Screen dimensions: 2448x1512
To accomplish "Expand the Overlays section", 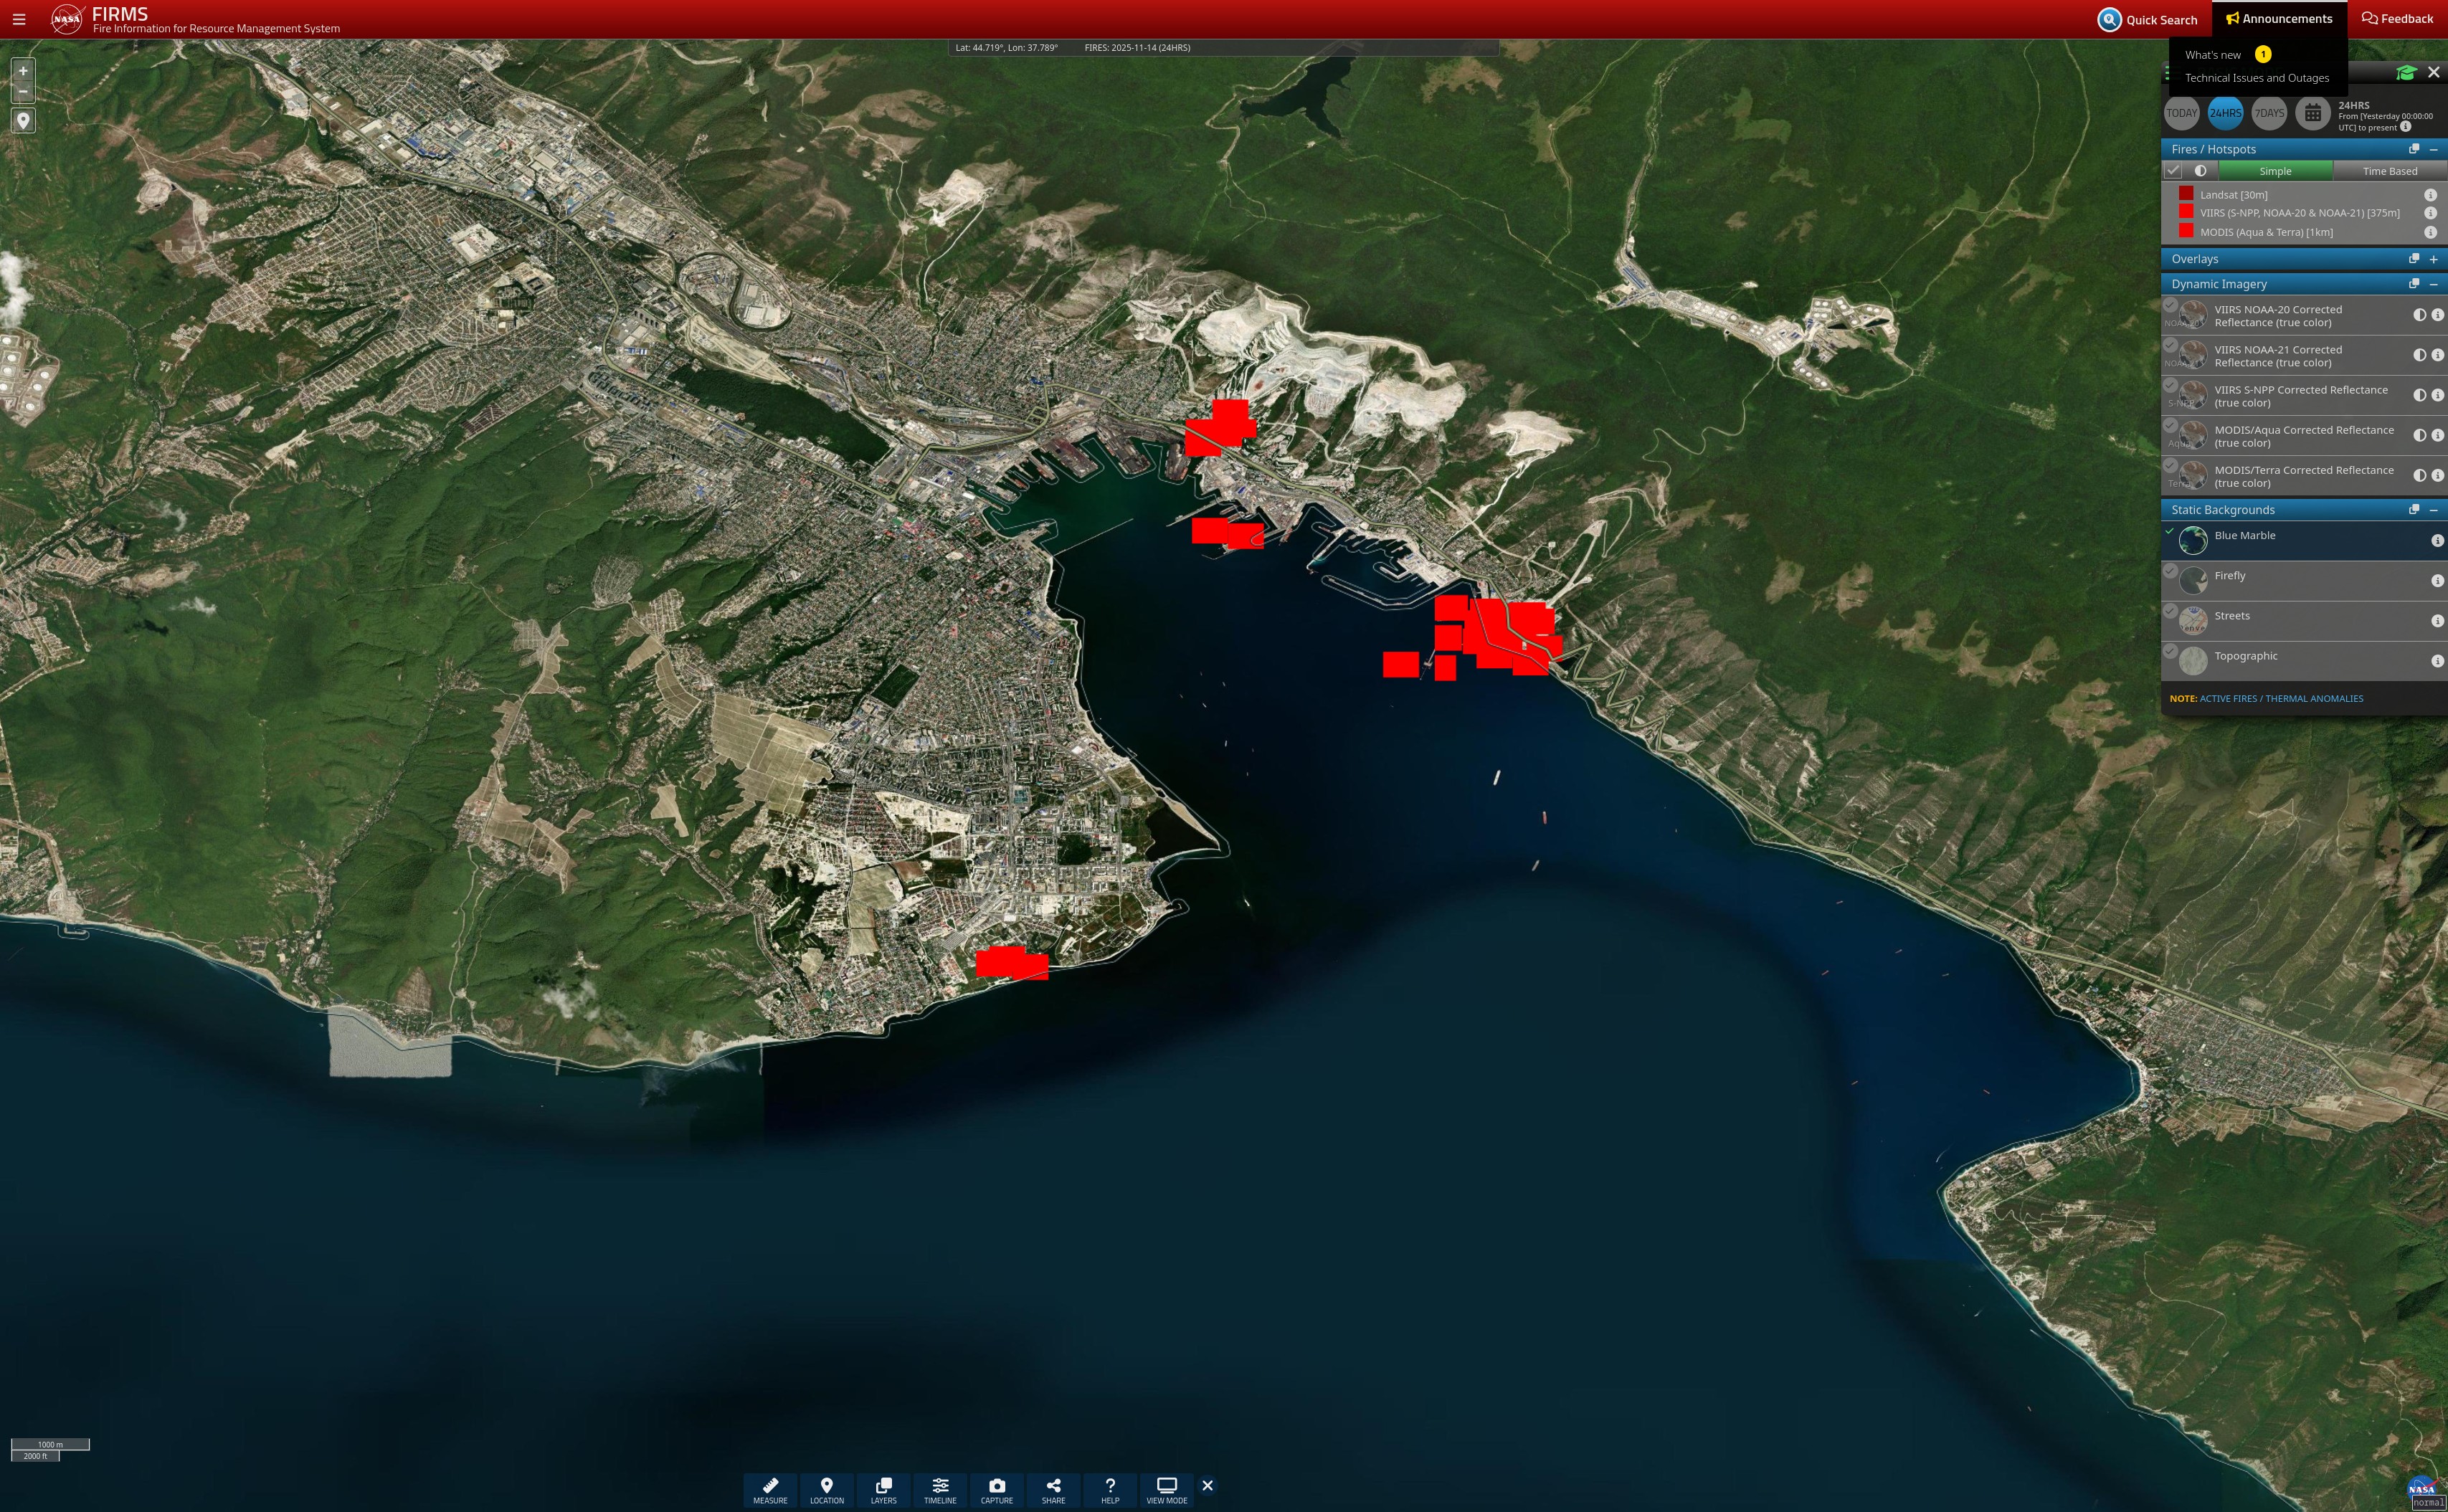I will 2433,259.
